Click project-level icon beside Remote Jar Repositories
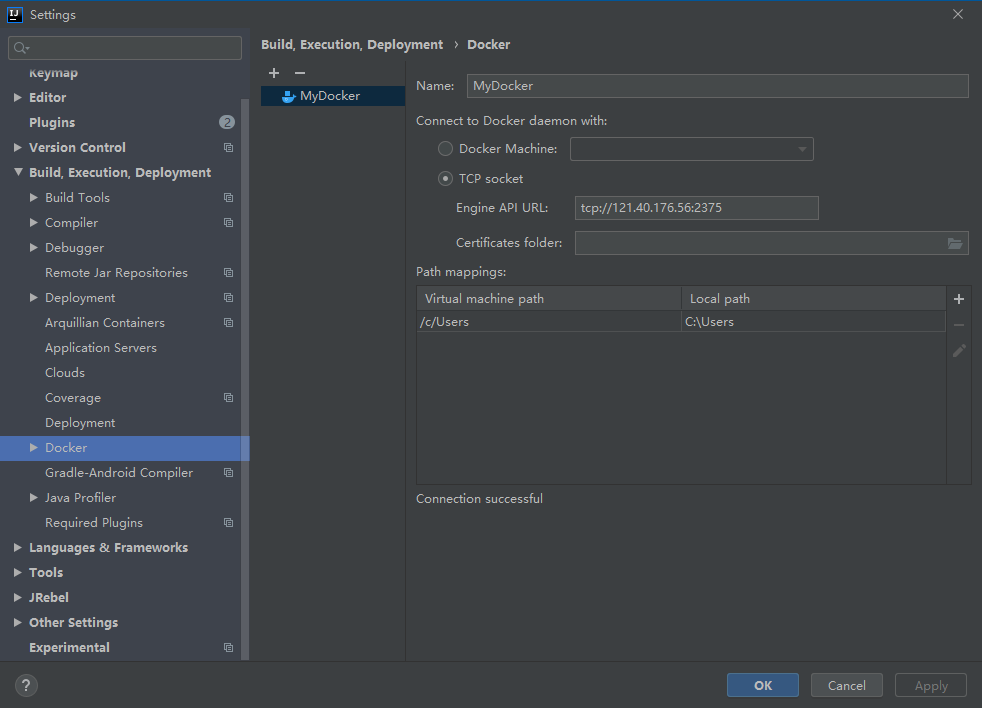982x708 pixels. [x=229, y=273]
